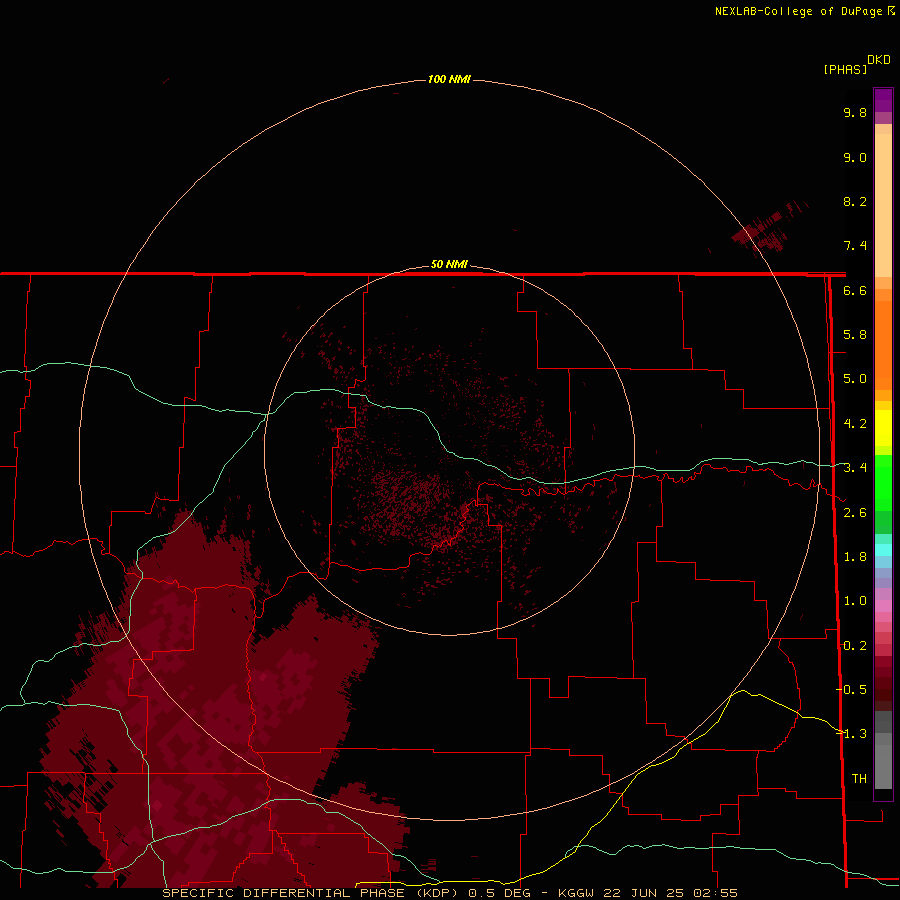This screenshot has width=900, height=900.
Task: Click the 5.8 legend value
Action: [855, 335]
